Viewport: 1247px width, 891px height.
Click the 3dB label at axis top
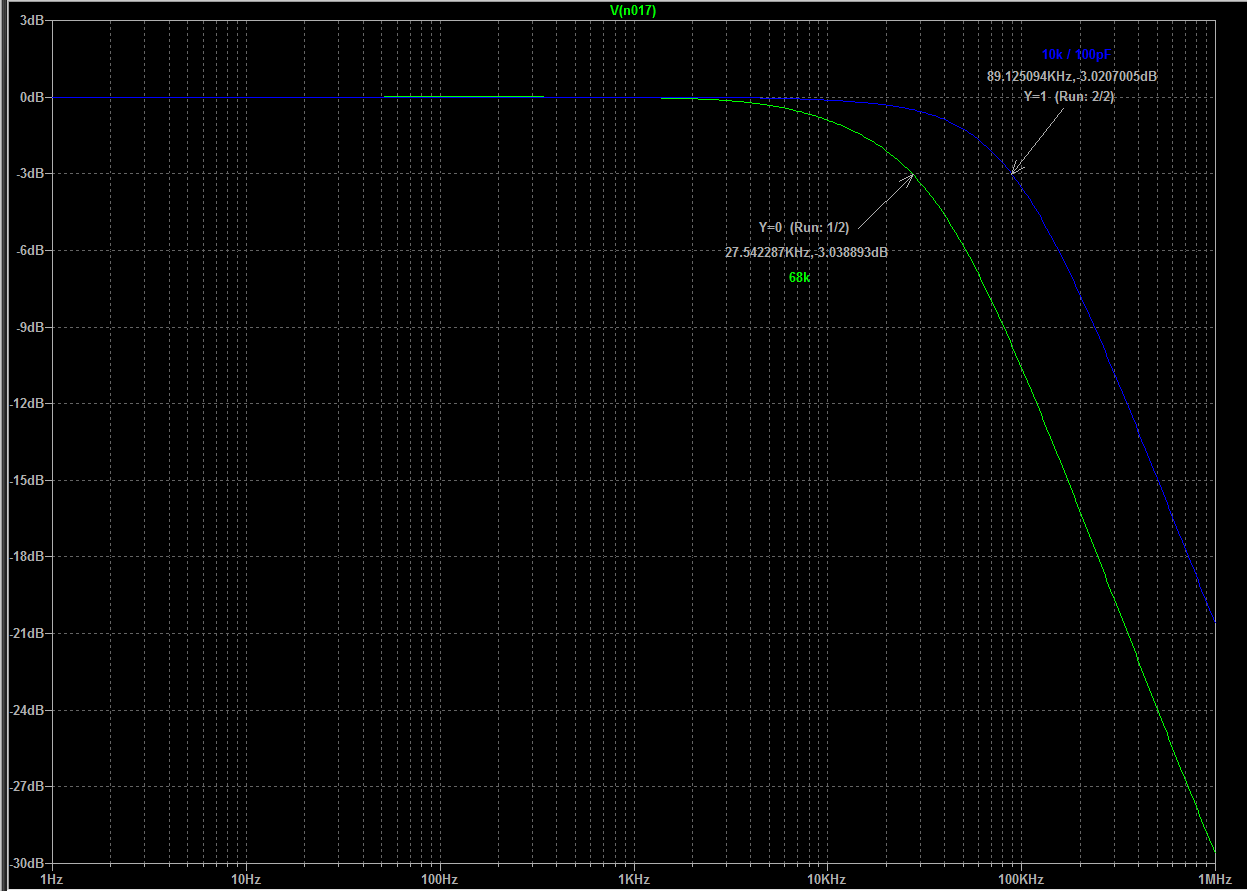point(31,20)
